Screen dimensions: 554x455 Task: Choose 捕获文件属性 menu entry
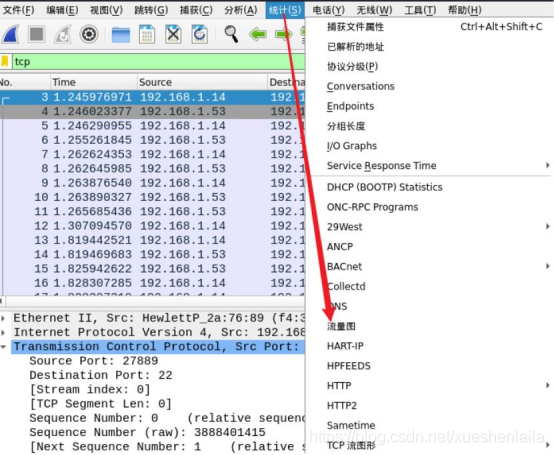[x=429, y=27]
